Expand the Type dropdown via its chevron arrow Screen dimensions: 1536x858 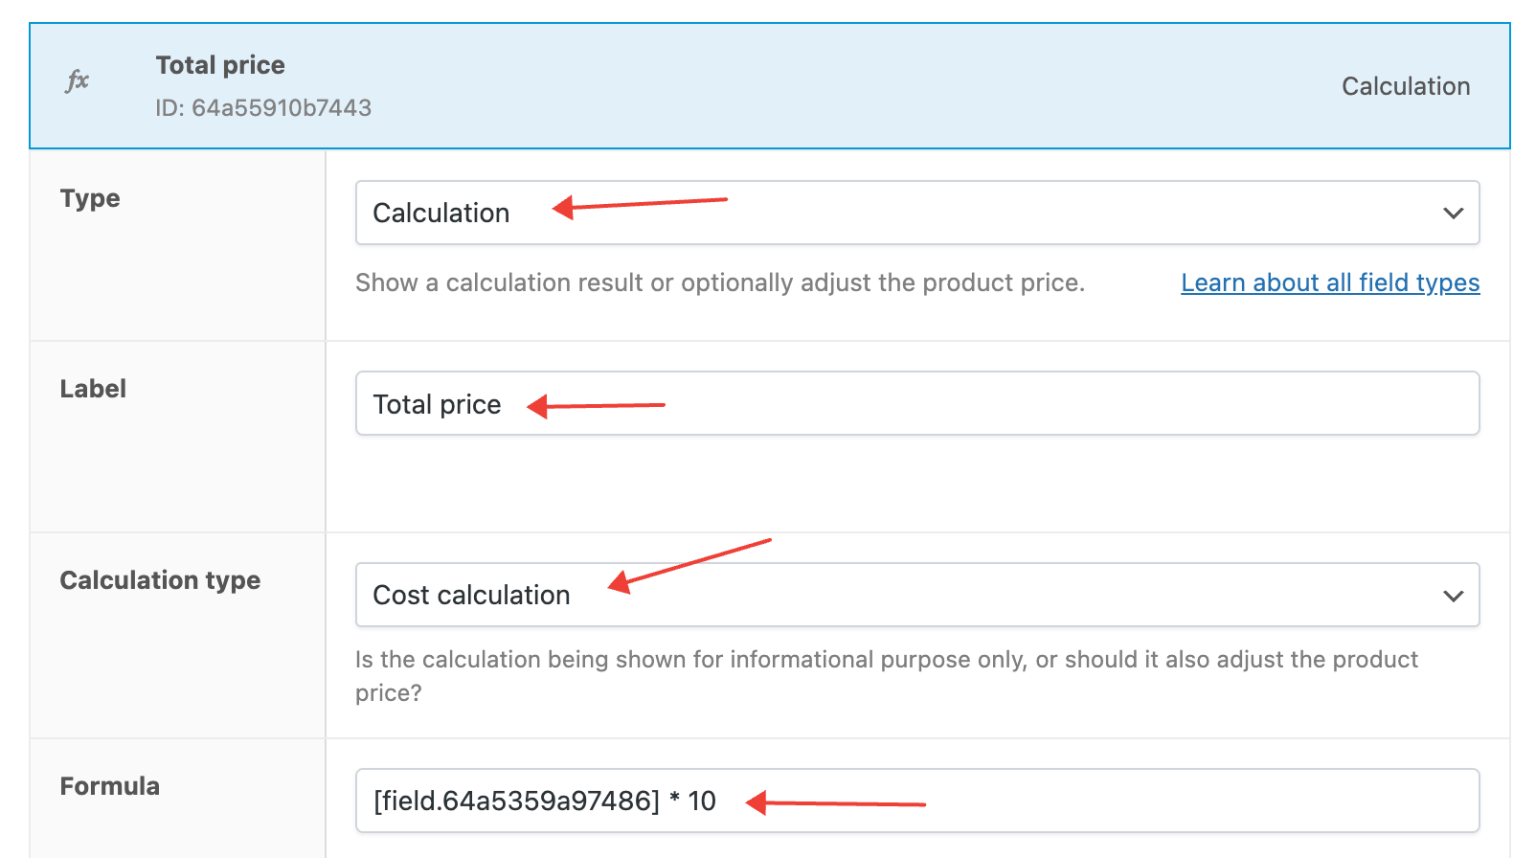pyautogui.click(x=1452, y=212)
